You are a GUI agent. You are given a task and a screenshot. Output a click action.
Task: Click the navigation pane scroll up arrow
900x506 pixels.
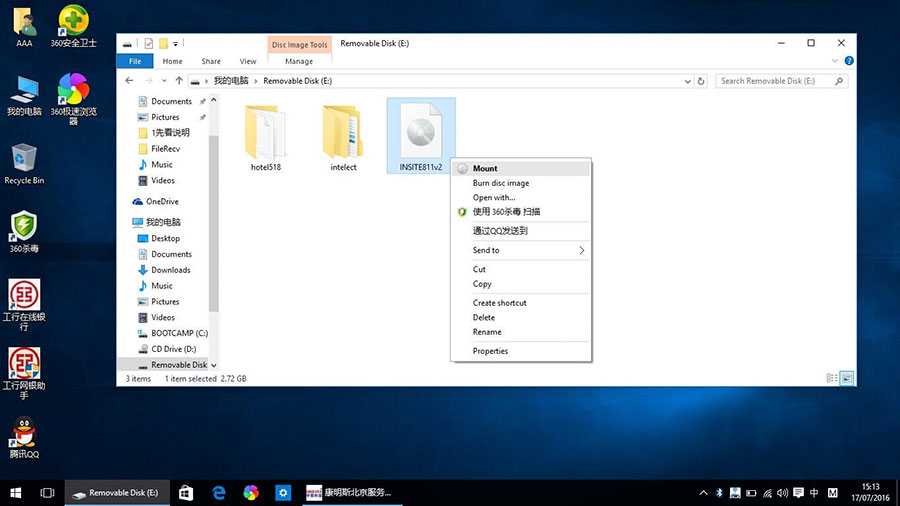[x=214, y=100]
